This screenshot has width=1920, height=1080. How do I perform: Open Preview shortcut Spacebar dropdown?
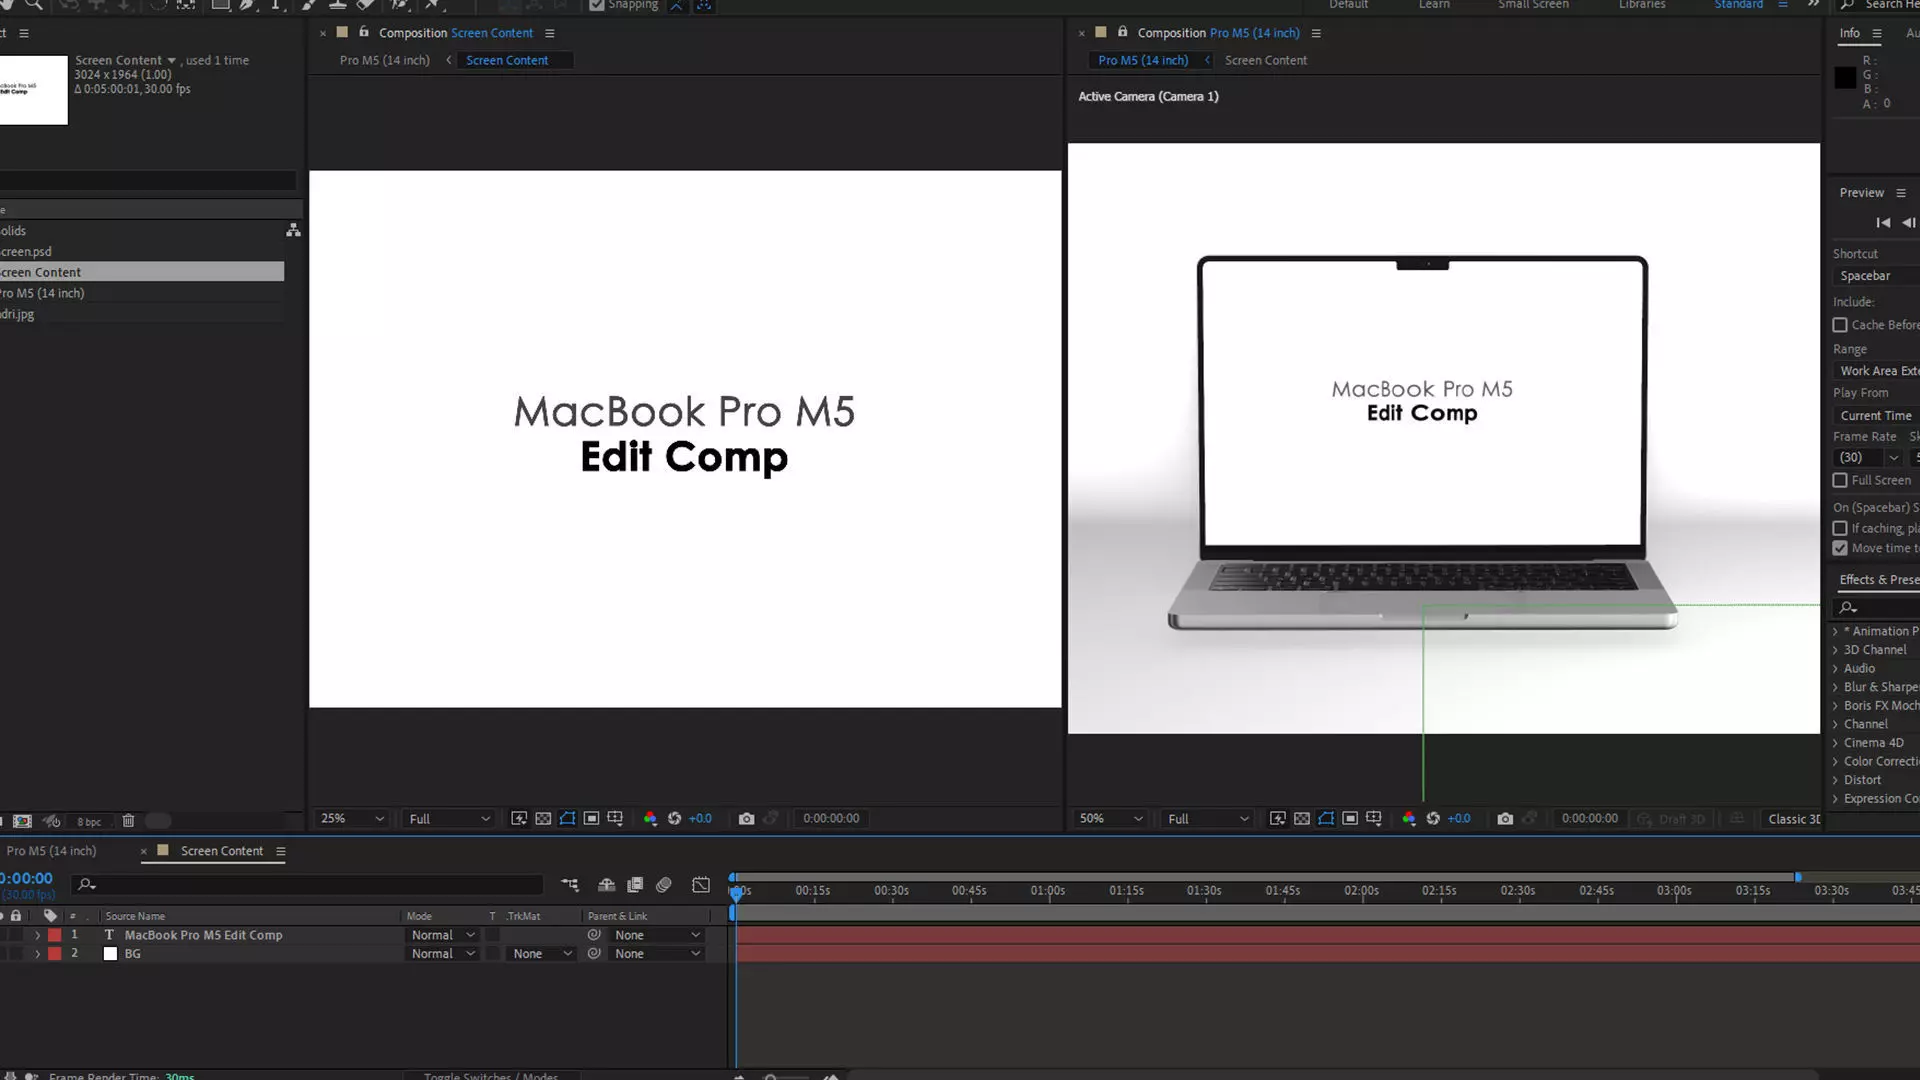click(x=1877, y=276)
